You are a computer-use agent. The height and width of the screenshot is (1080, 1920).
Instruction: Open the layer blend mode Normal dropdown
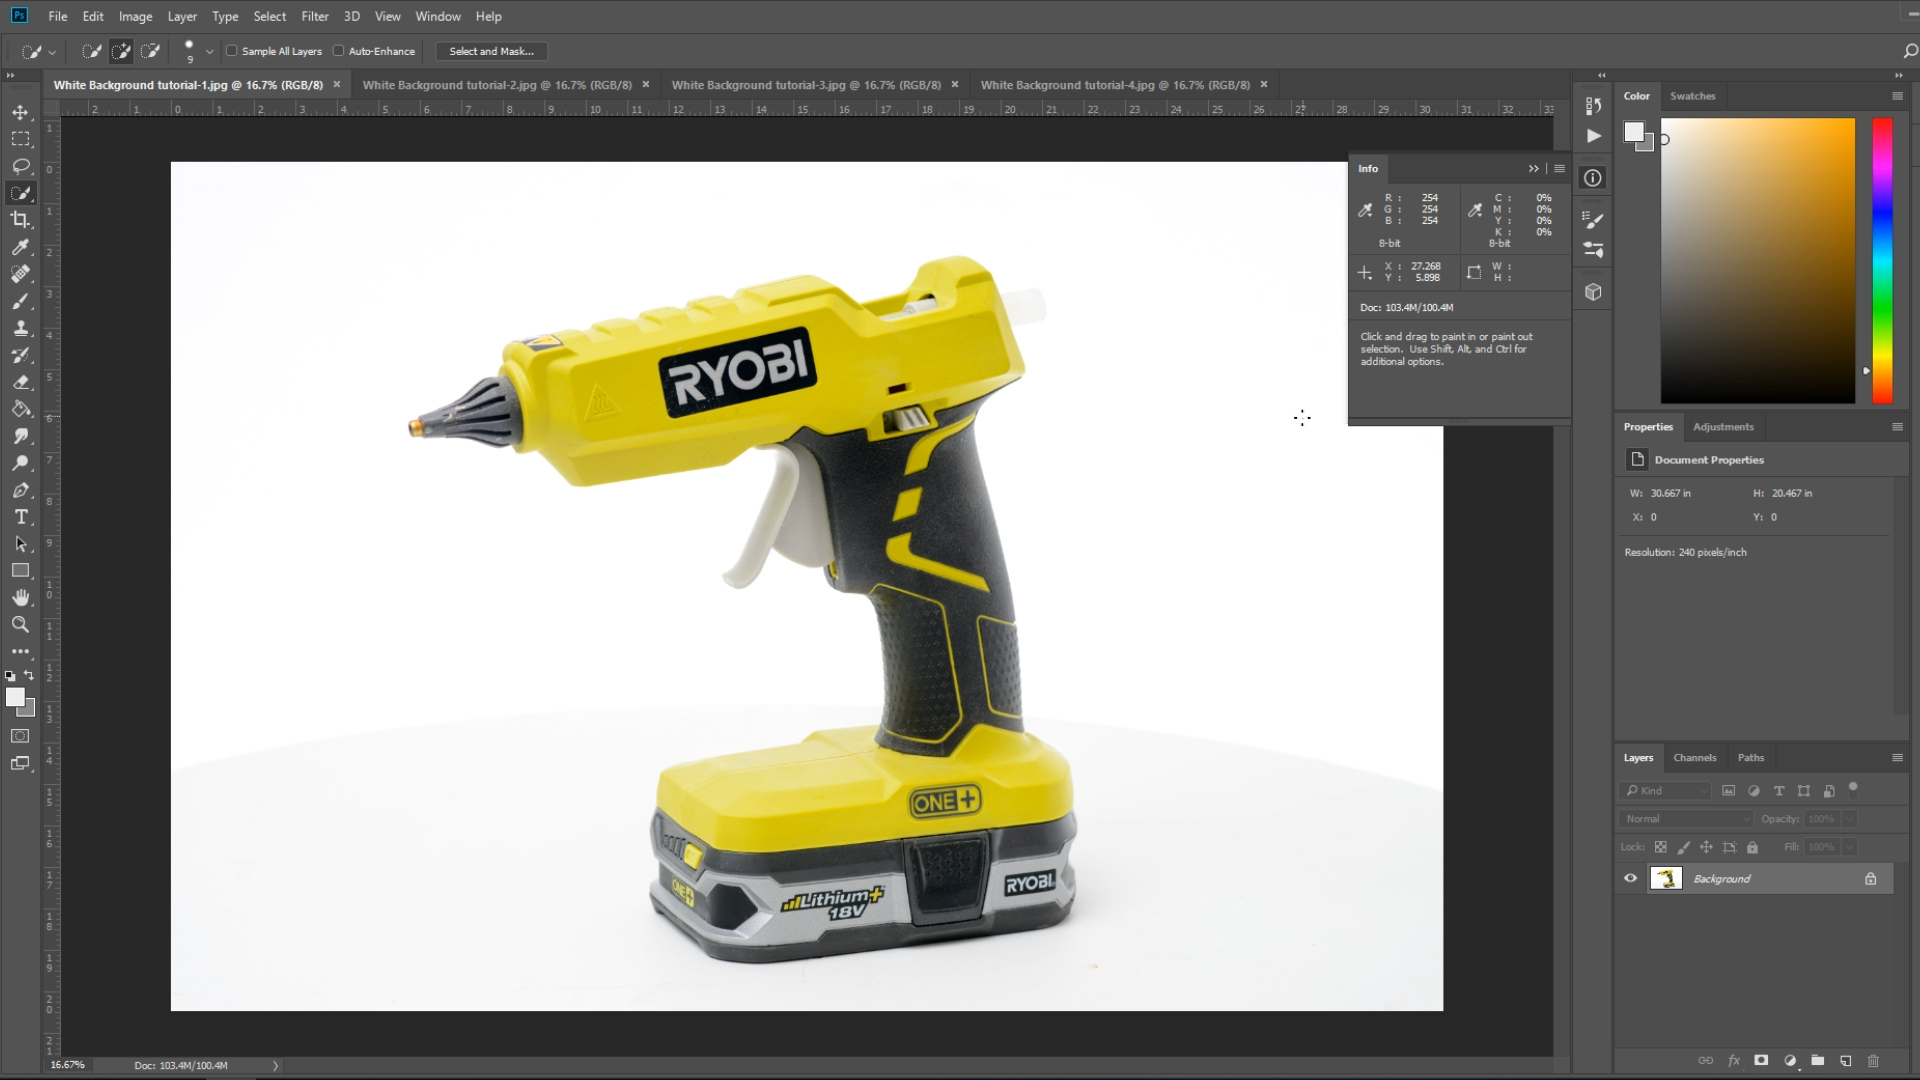(1686, 819)
